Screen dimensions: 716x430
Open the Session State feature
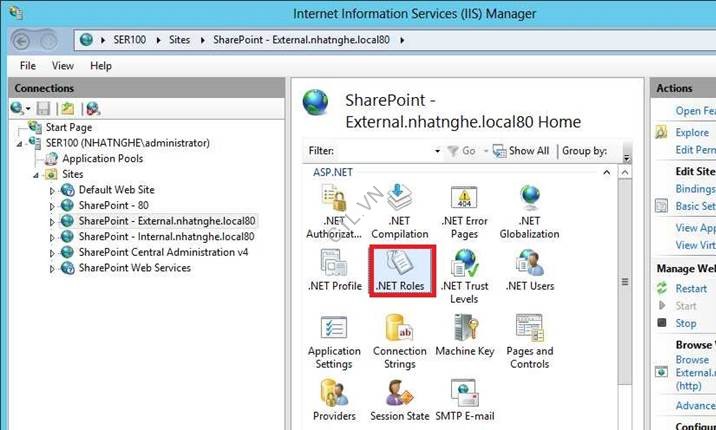[x=400, y=400]
